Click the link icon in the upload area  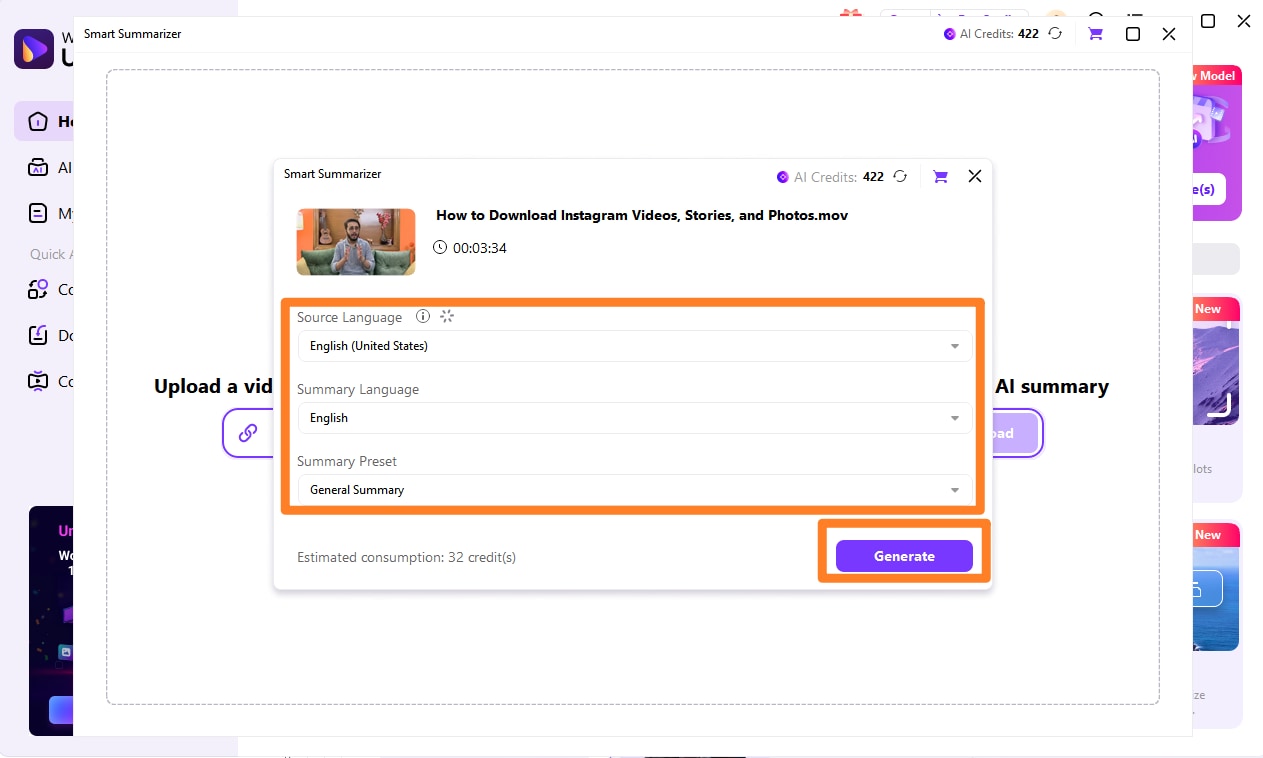tap(248, 433)
